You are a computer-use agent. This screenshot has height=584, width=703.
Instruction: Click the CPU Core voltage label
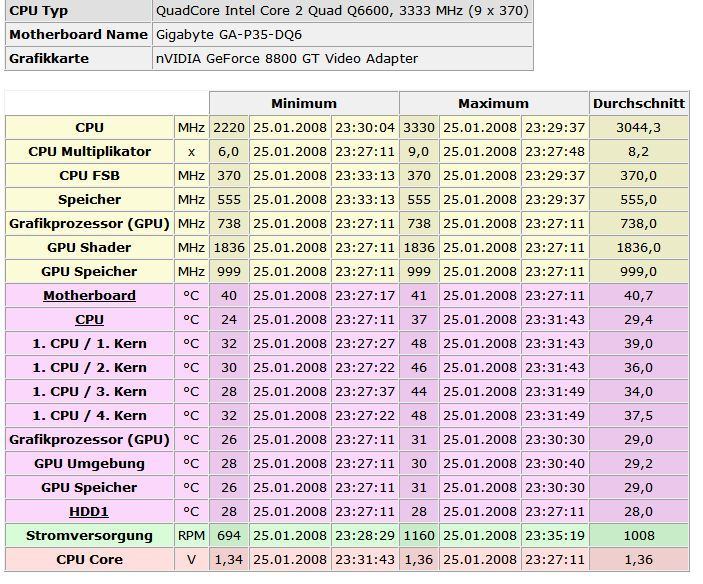[89, 559]
